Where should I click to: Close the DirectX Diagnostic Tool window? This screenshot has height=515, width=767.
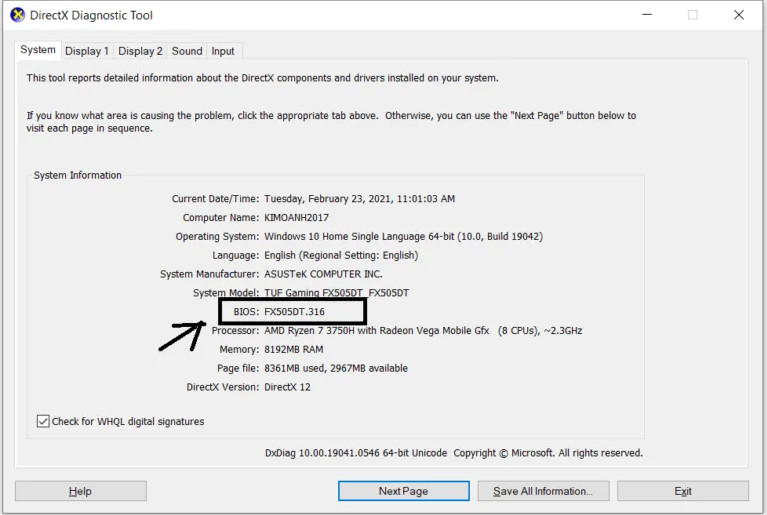point(739,15)
